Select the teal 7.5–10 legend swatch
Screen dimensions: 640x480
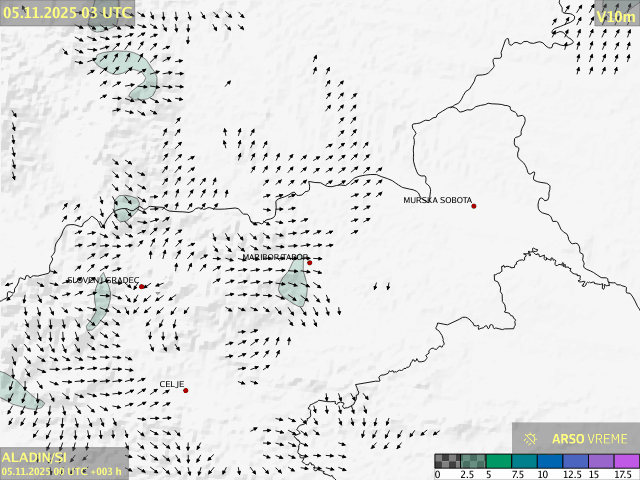pyautogui.click(x=524, y=461)
